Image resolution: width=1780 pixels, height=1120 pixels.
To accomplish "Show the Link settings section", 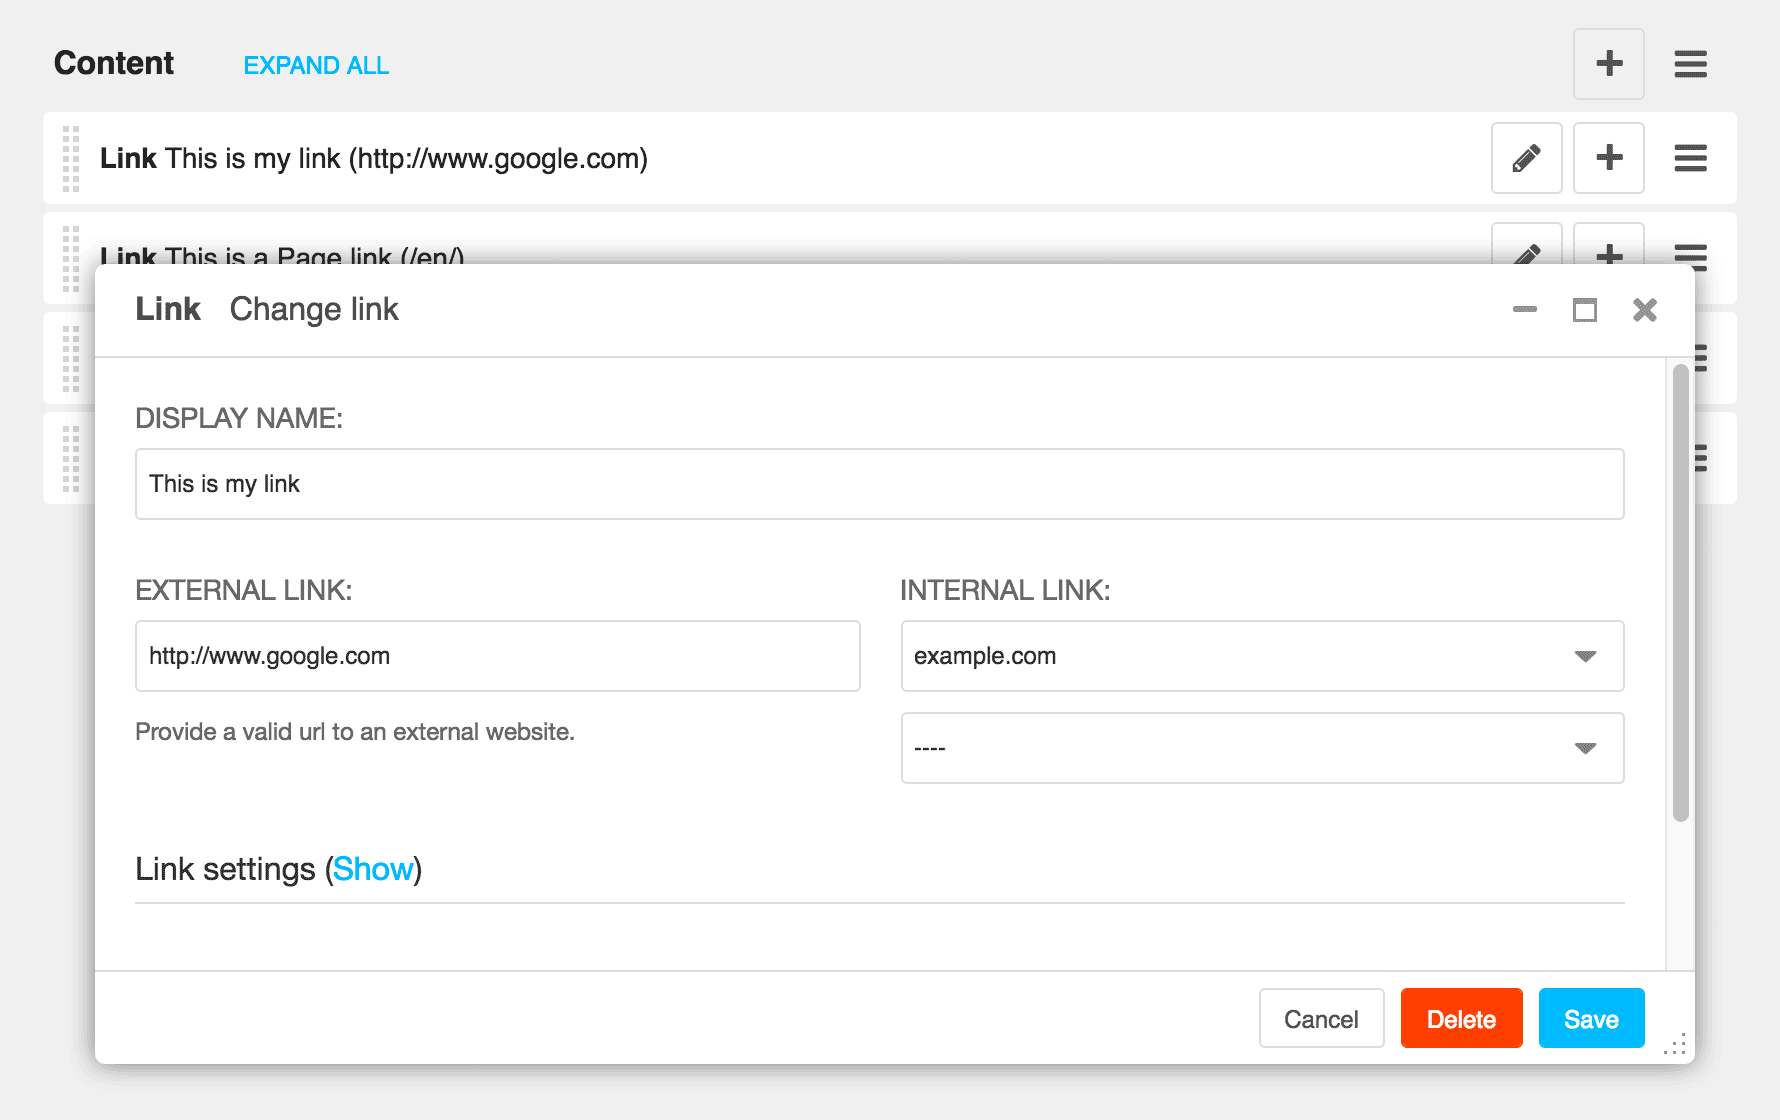I will pyautogui.click(x=373, y=869).
